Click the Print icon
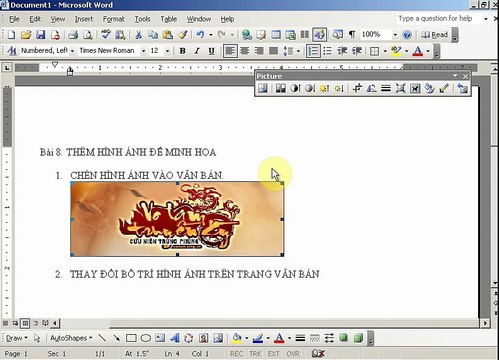The height and width of the screenshot is (360, 499). (73, 35)
